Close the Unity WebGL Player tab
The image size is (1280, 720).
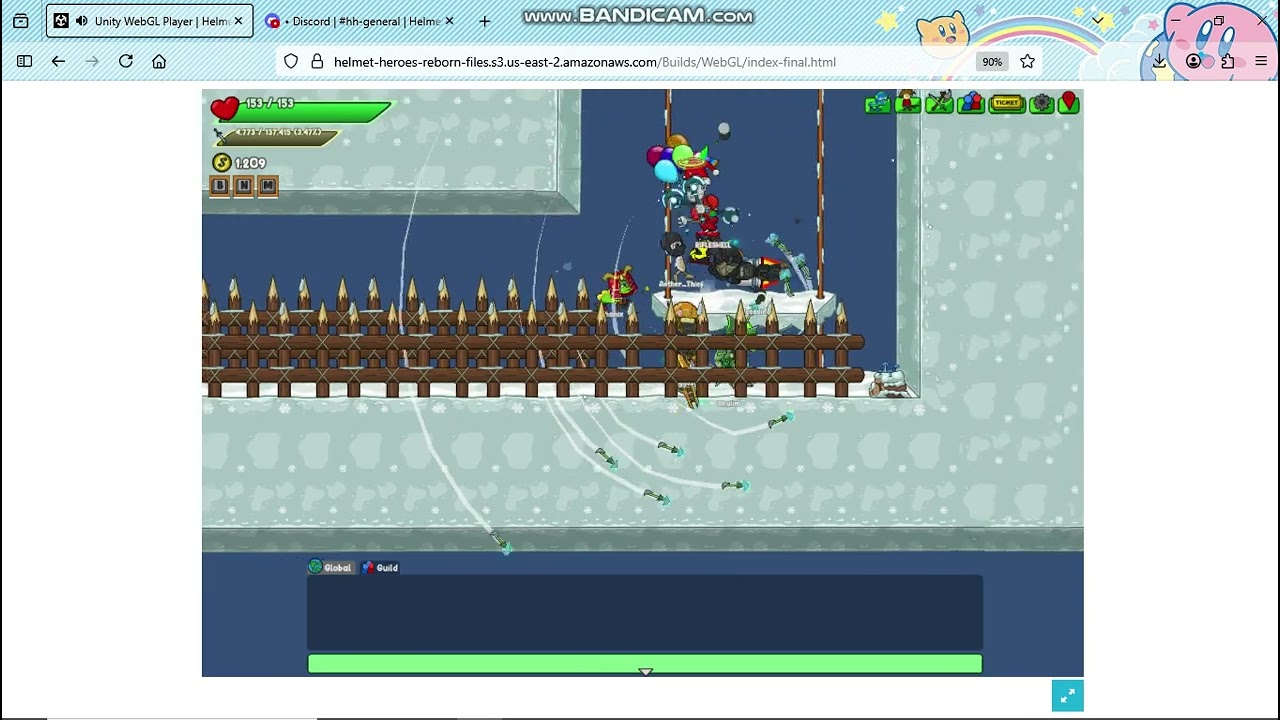coord(238,21)
